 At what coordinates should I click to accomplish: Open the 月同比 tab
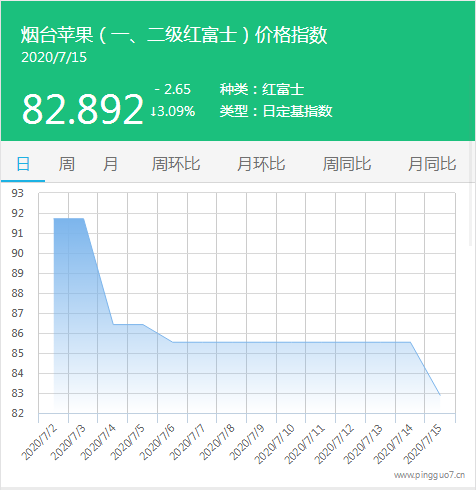point(432,164)
